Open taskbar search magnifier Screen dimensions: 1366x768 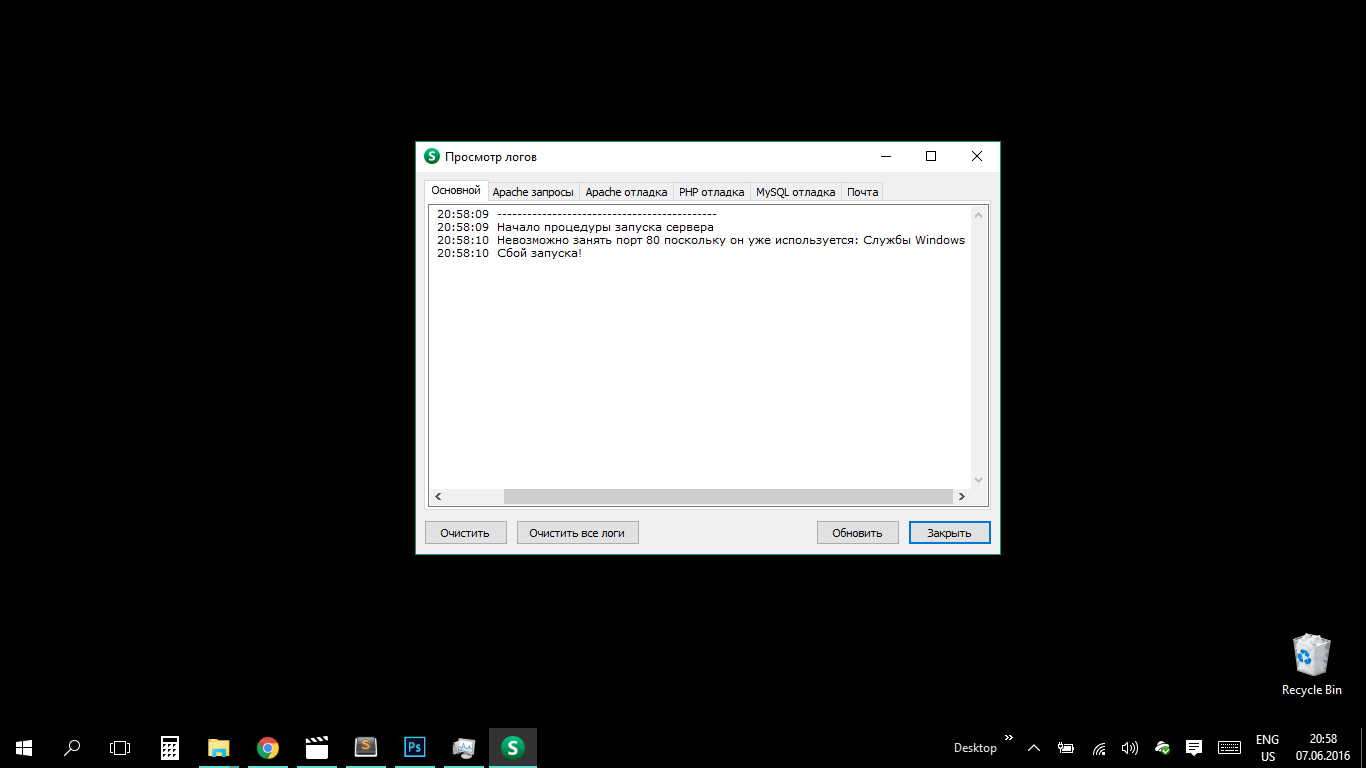(x=72, y=747)
